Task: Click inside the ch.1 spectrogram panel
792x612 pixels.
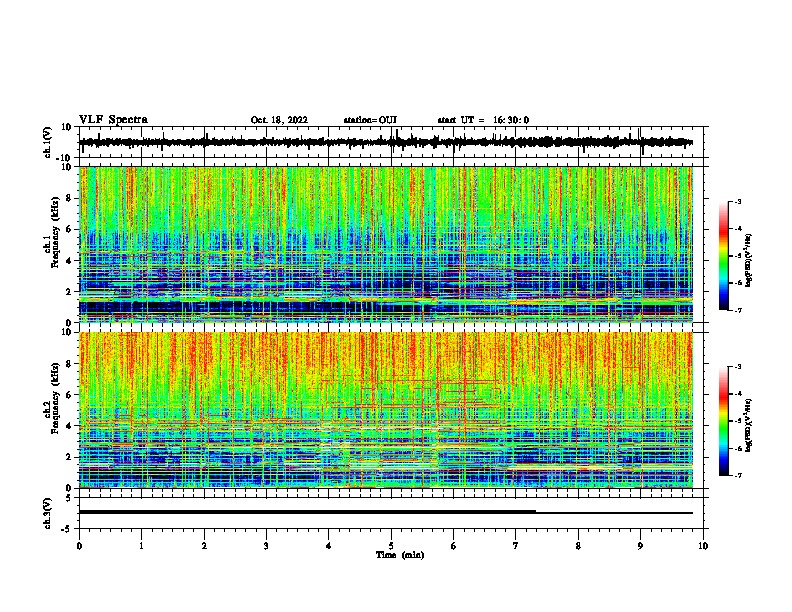Action: point(386,244)
